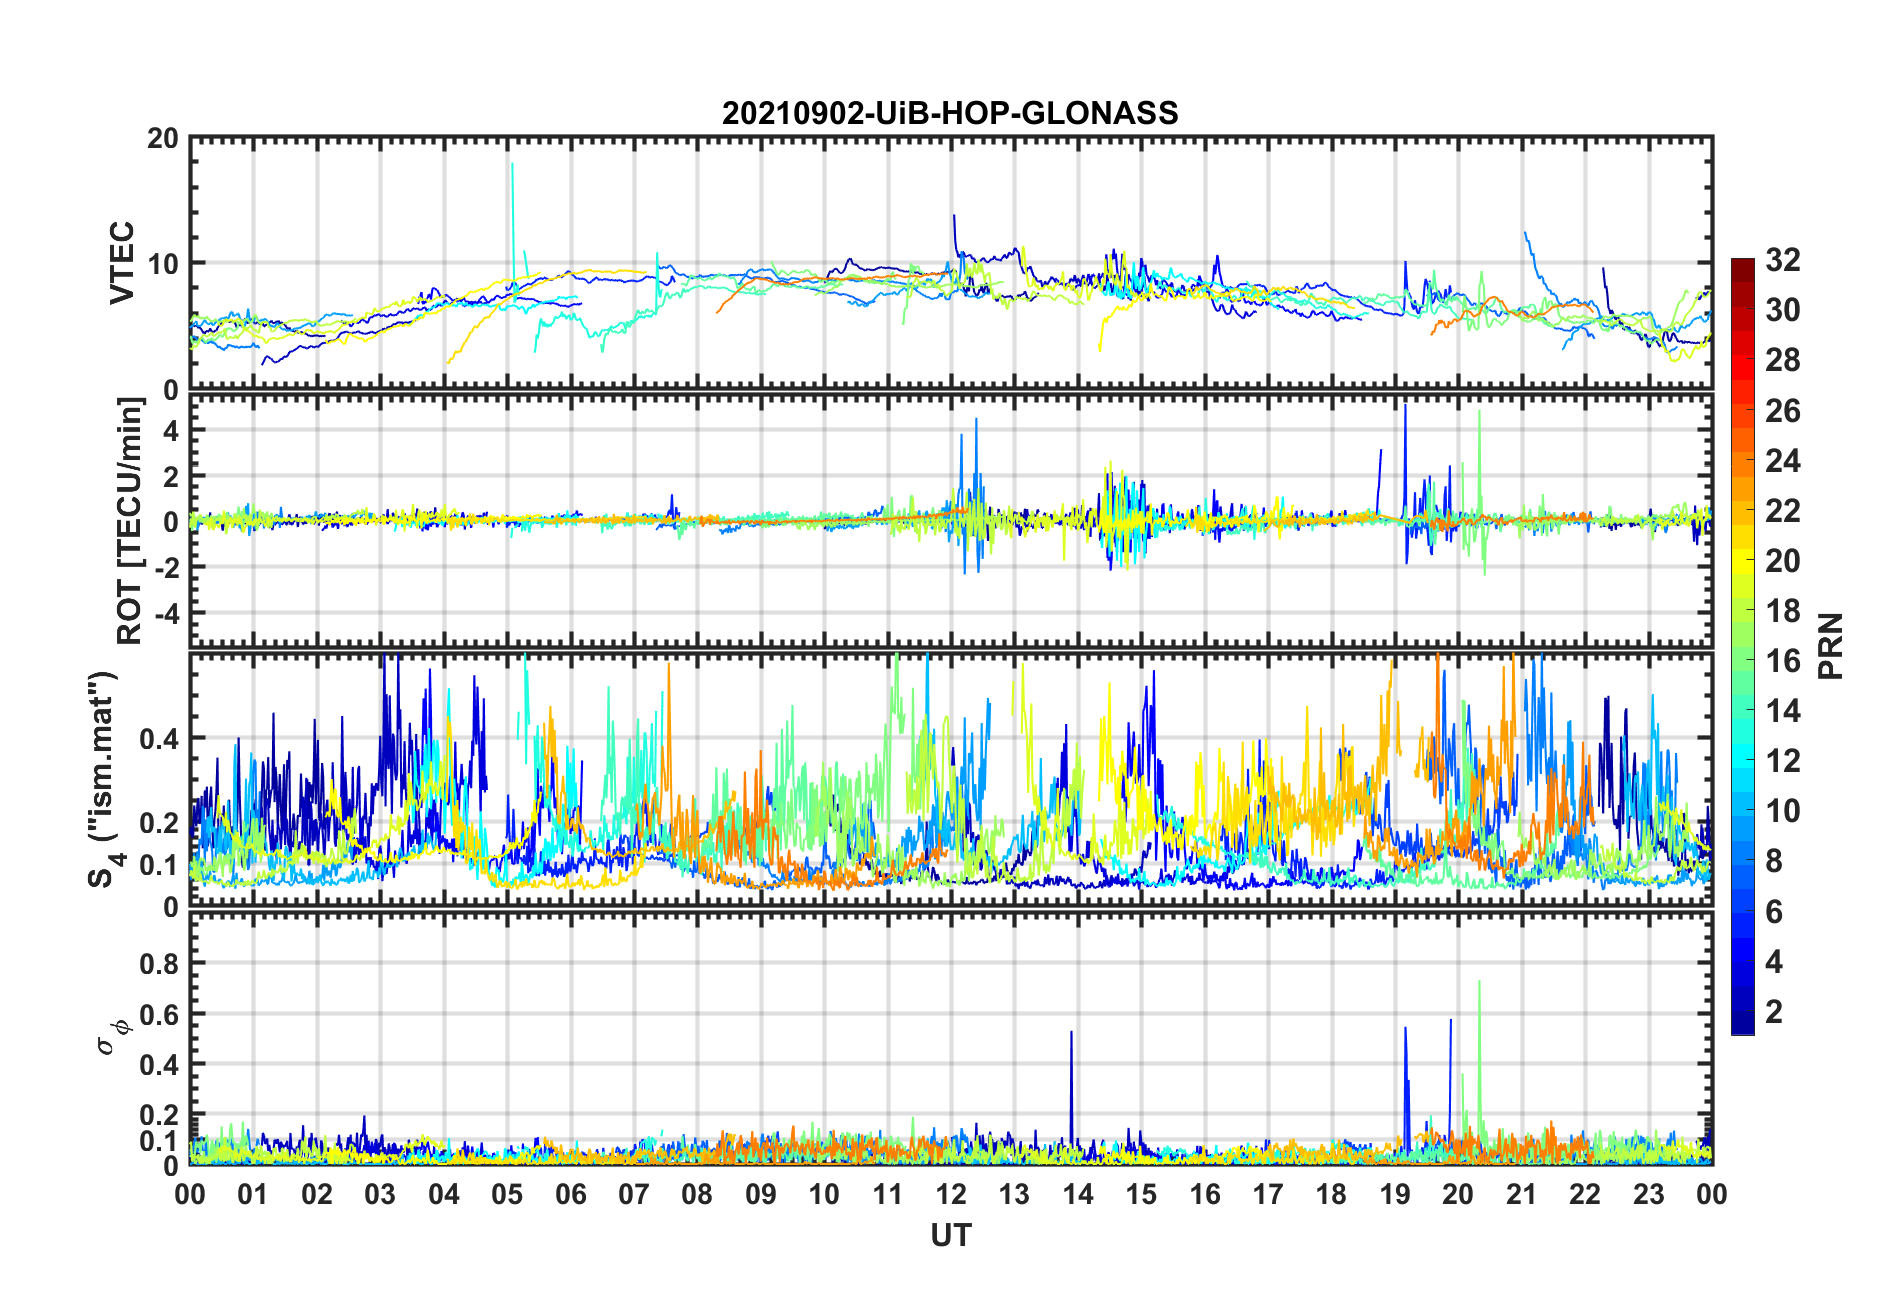Image resolution: width=1902 pixels, height=1292 pixels.
Task: Click the VTEC y-axis label
Action: tap(122, 263)
